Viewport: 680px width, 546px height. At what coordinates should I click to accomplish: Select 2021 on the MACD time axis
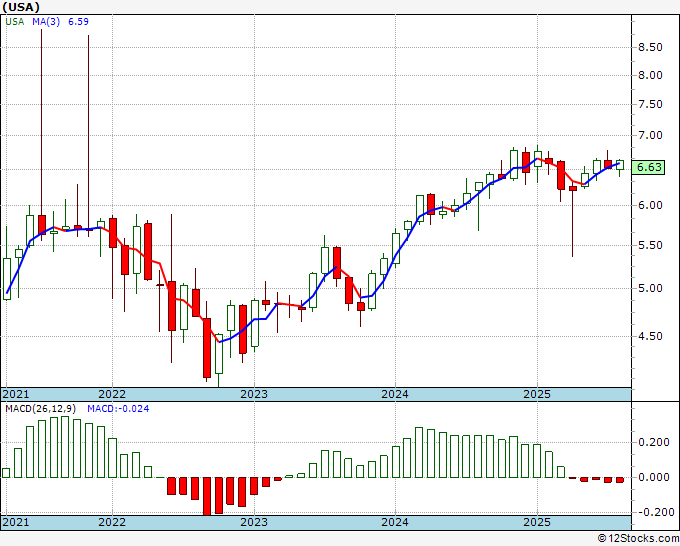16,522
